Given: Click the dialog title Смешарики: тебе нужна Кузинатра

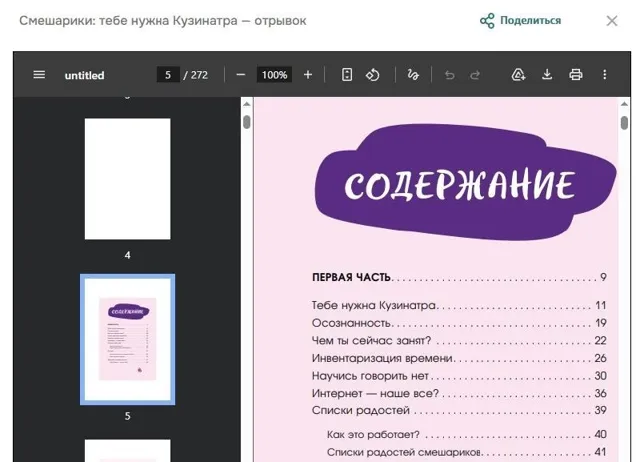Looking at the screenshot, I should pyautogui.click(x=162, y=20).
